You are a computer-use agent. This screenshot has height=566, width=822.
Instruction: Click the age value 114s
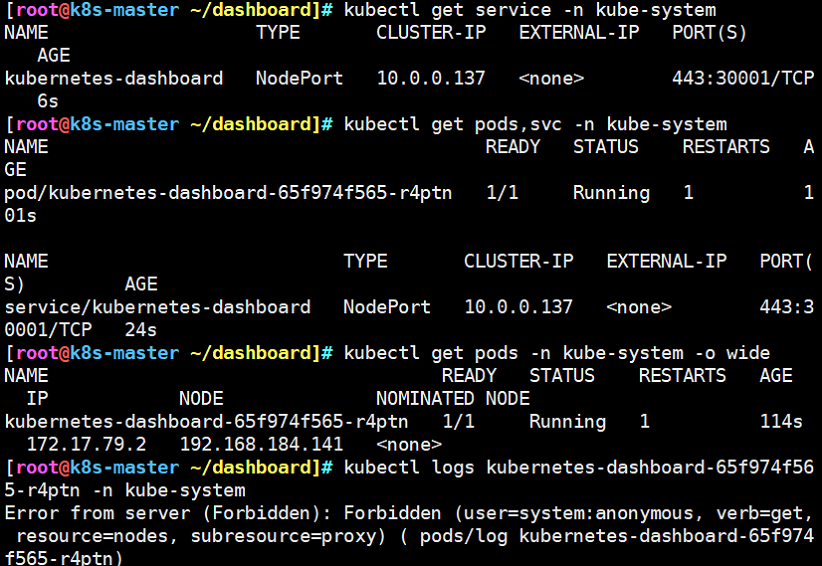[x=781, y=421]
